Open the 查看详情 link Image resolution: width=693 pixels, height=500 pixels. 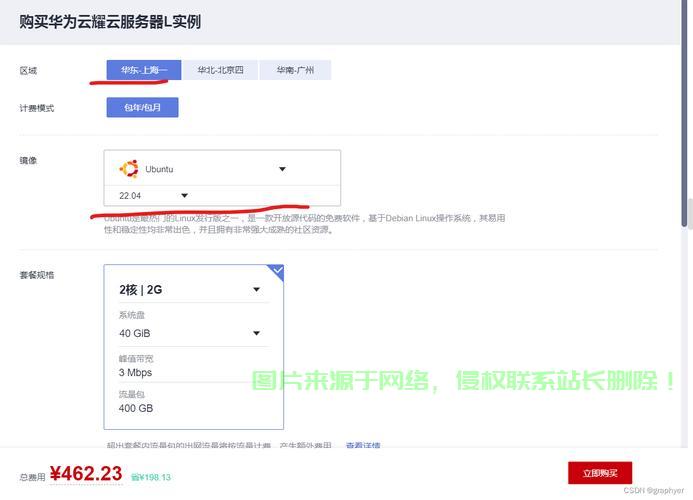[x=363, y=445]
